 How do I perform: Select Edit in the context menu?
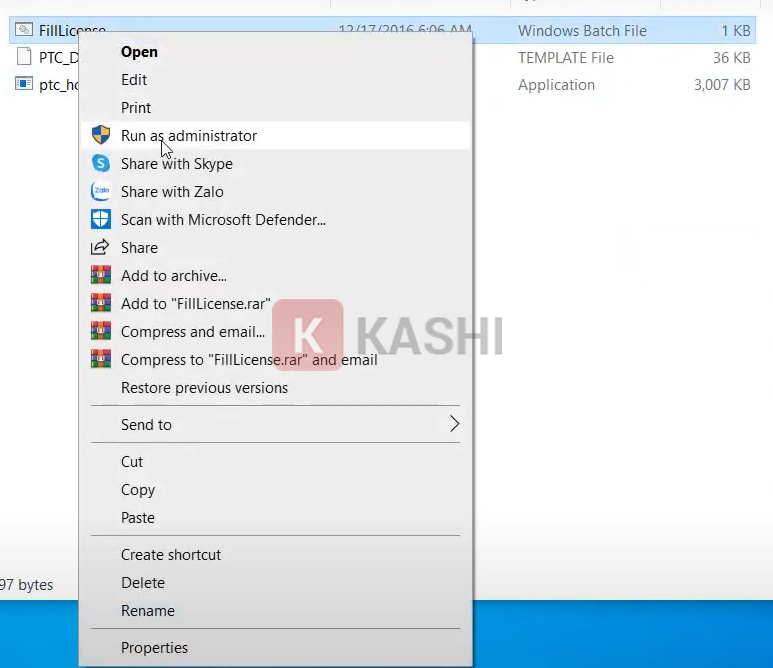tap(134, 79)
